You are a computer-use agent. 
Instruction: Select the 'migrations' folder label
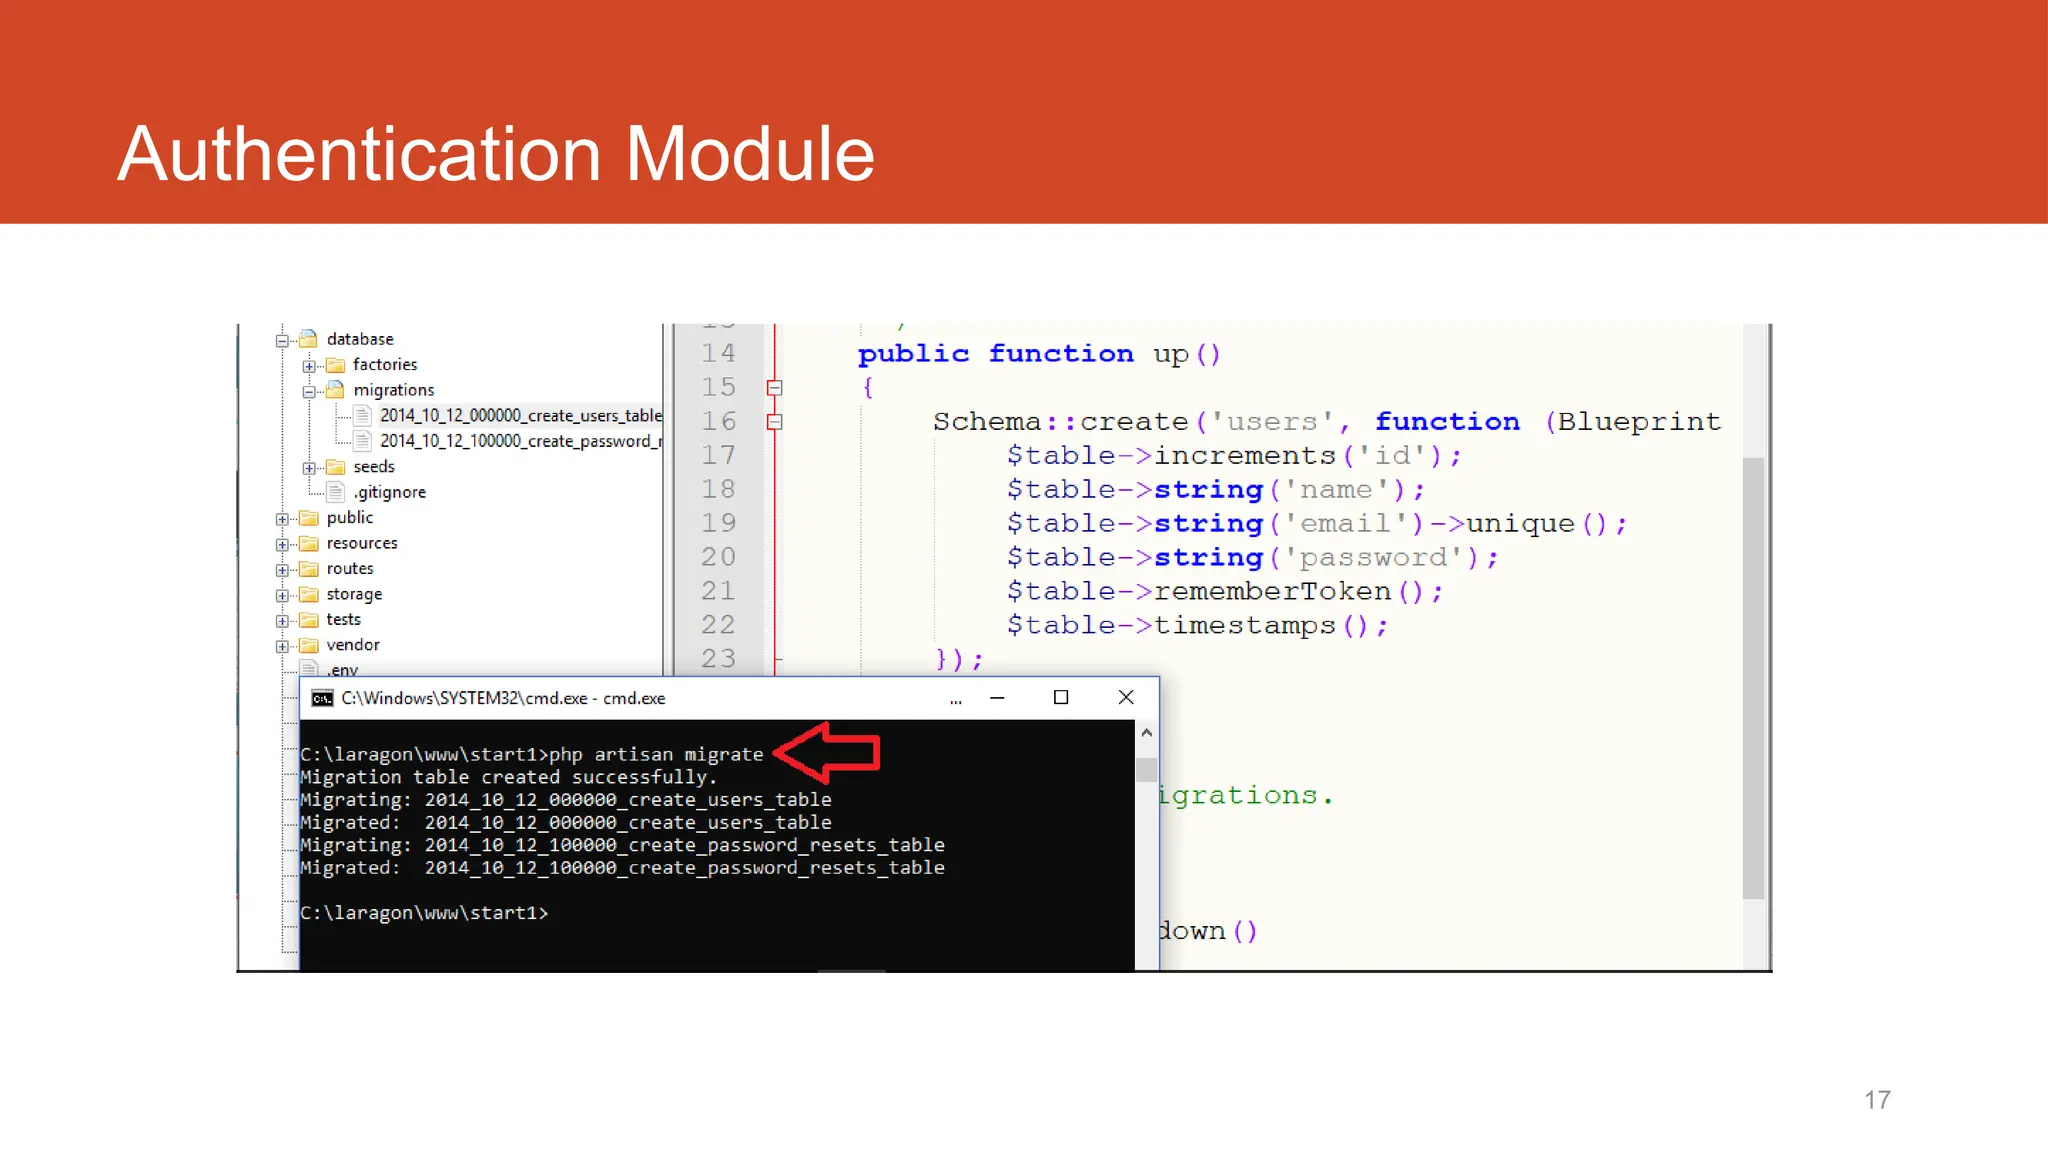pyautogui.click(x=394, y=390)
